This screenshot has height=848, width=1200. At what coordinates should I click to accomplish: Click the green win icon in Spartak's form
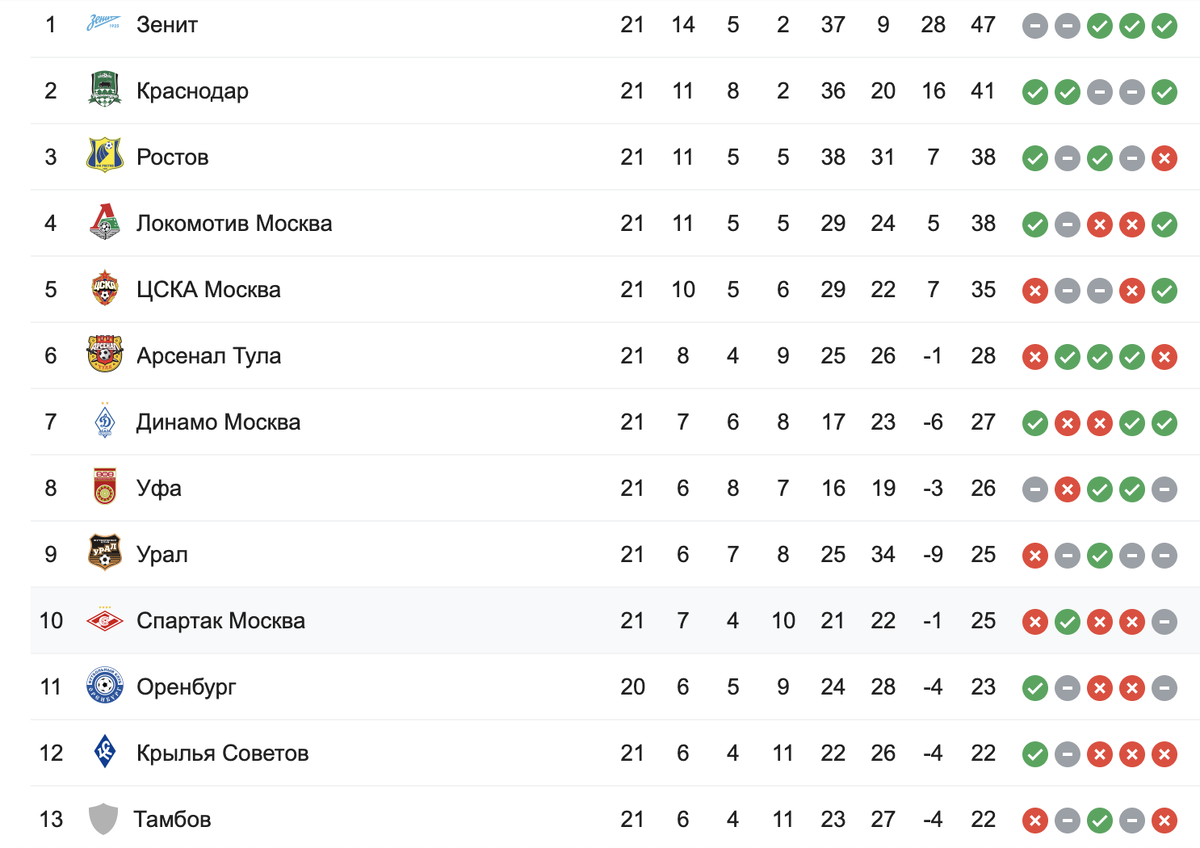tap(1067, 622)
